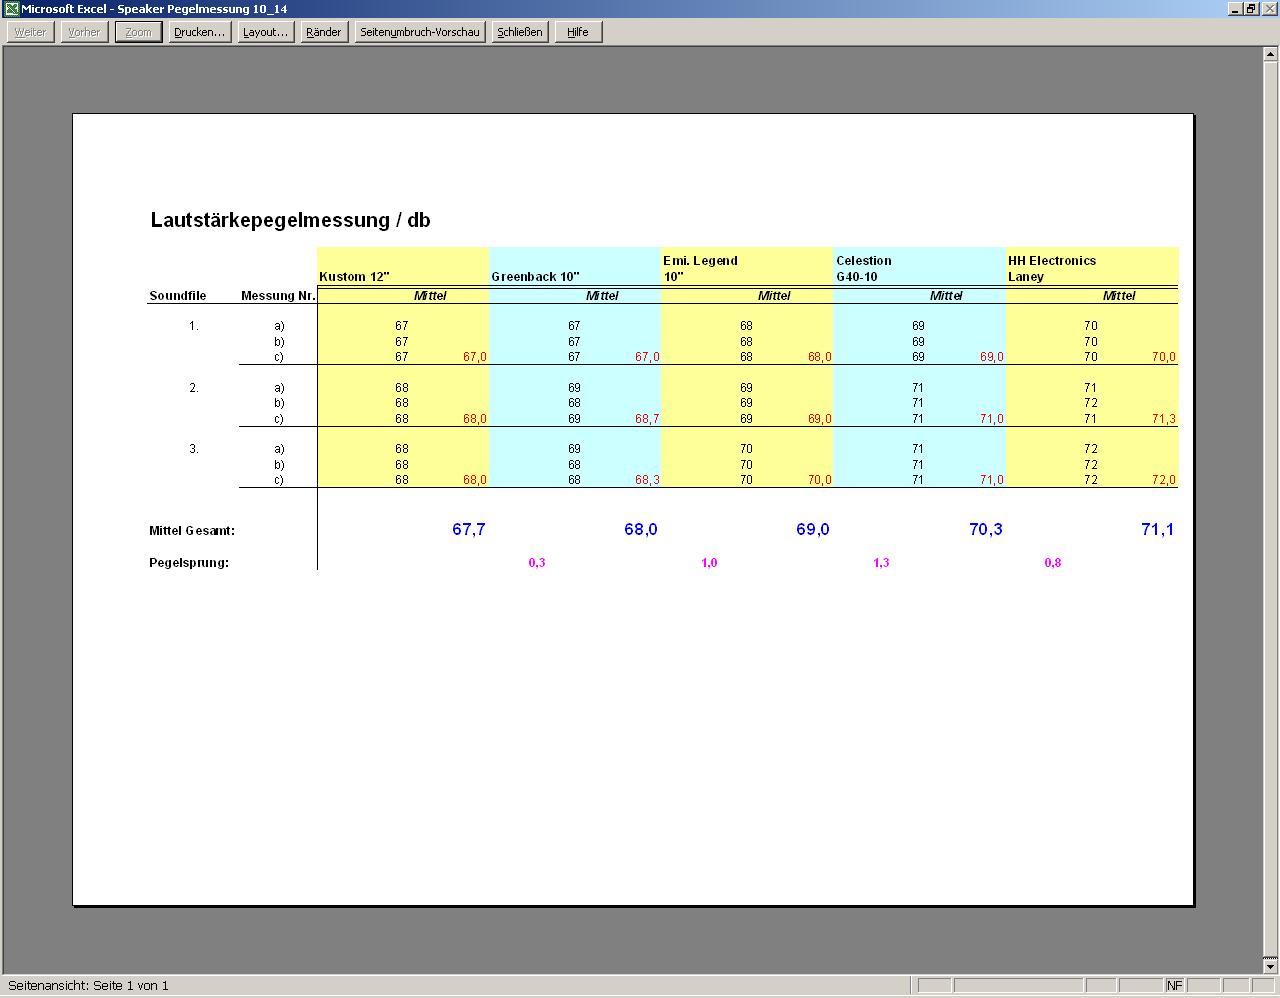Click the scroll down arrow of the vertical scrollbar

(1271, 966)
